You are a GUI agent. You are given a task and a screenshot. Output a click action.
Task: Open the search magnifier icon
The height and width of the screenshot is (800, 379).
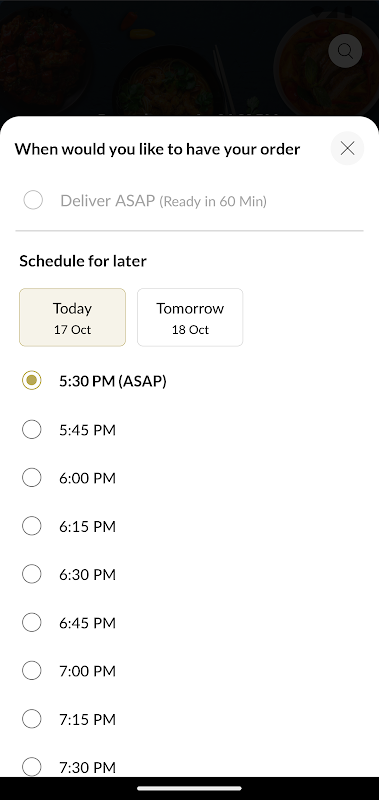click(x=345, y=51)
